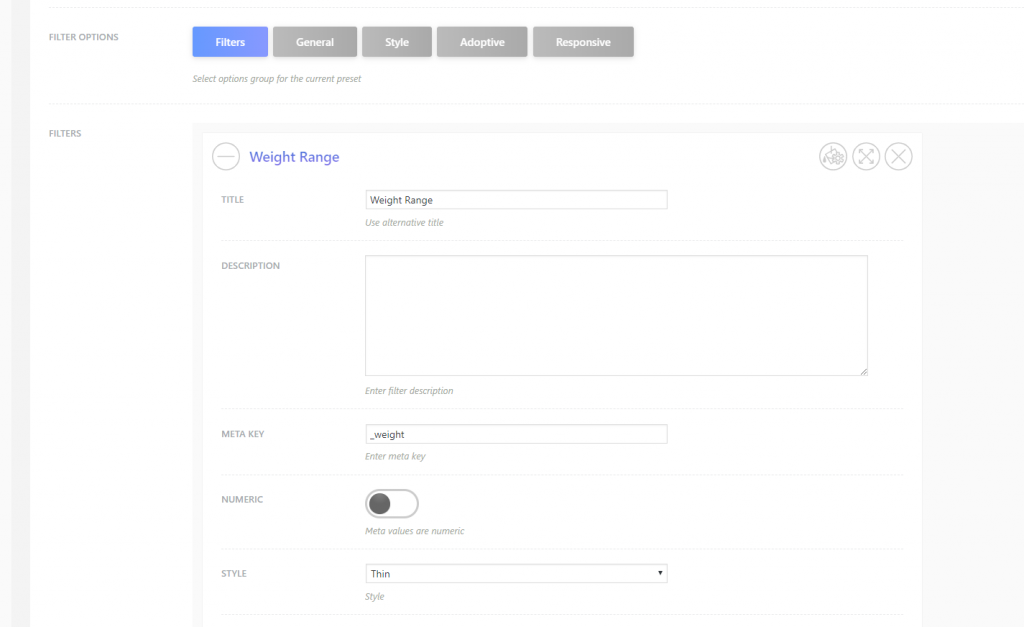This screenshot has height=627, width=1024.
Task: Click the 'Meta values are numeric' hint text
Action: click(415, 531)
